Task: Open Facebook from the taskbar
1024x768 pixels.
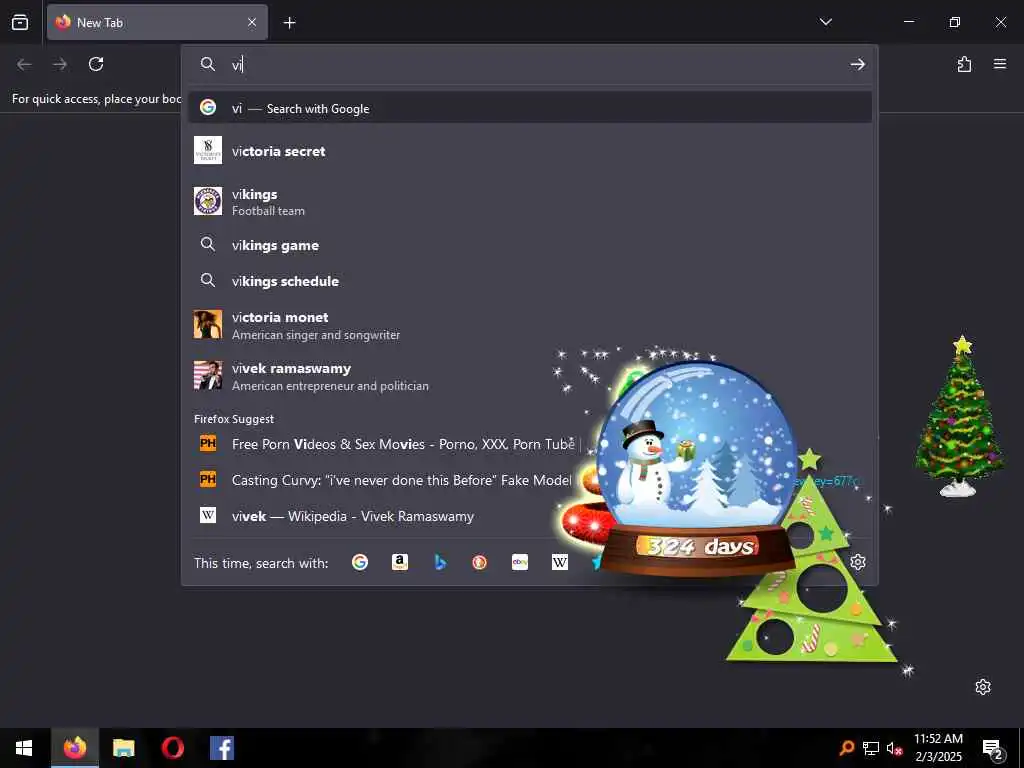Action: point(222,748)
